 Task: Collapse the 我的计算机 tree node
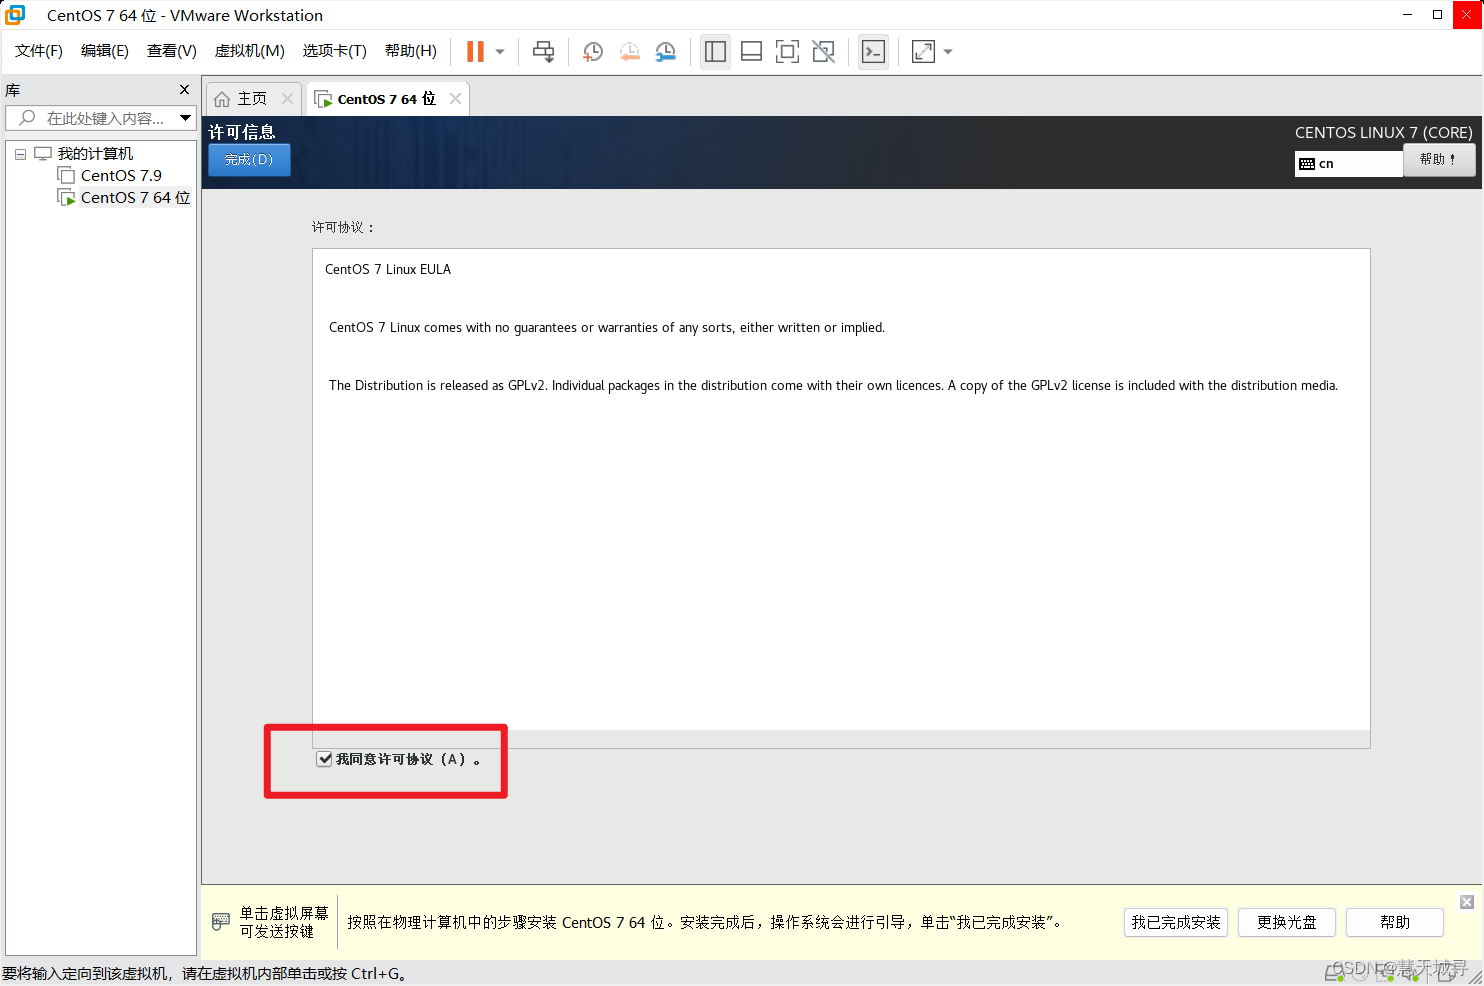pyautogui.click(x=20, y=154)
